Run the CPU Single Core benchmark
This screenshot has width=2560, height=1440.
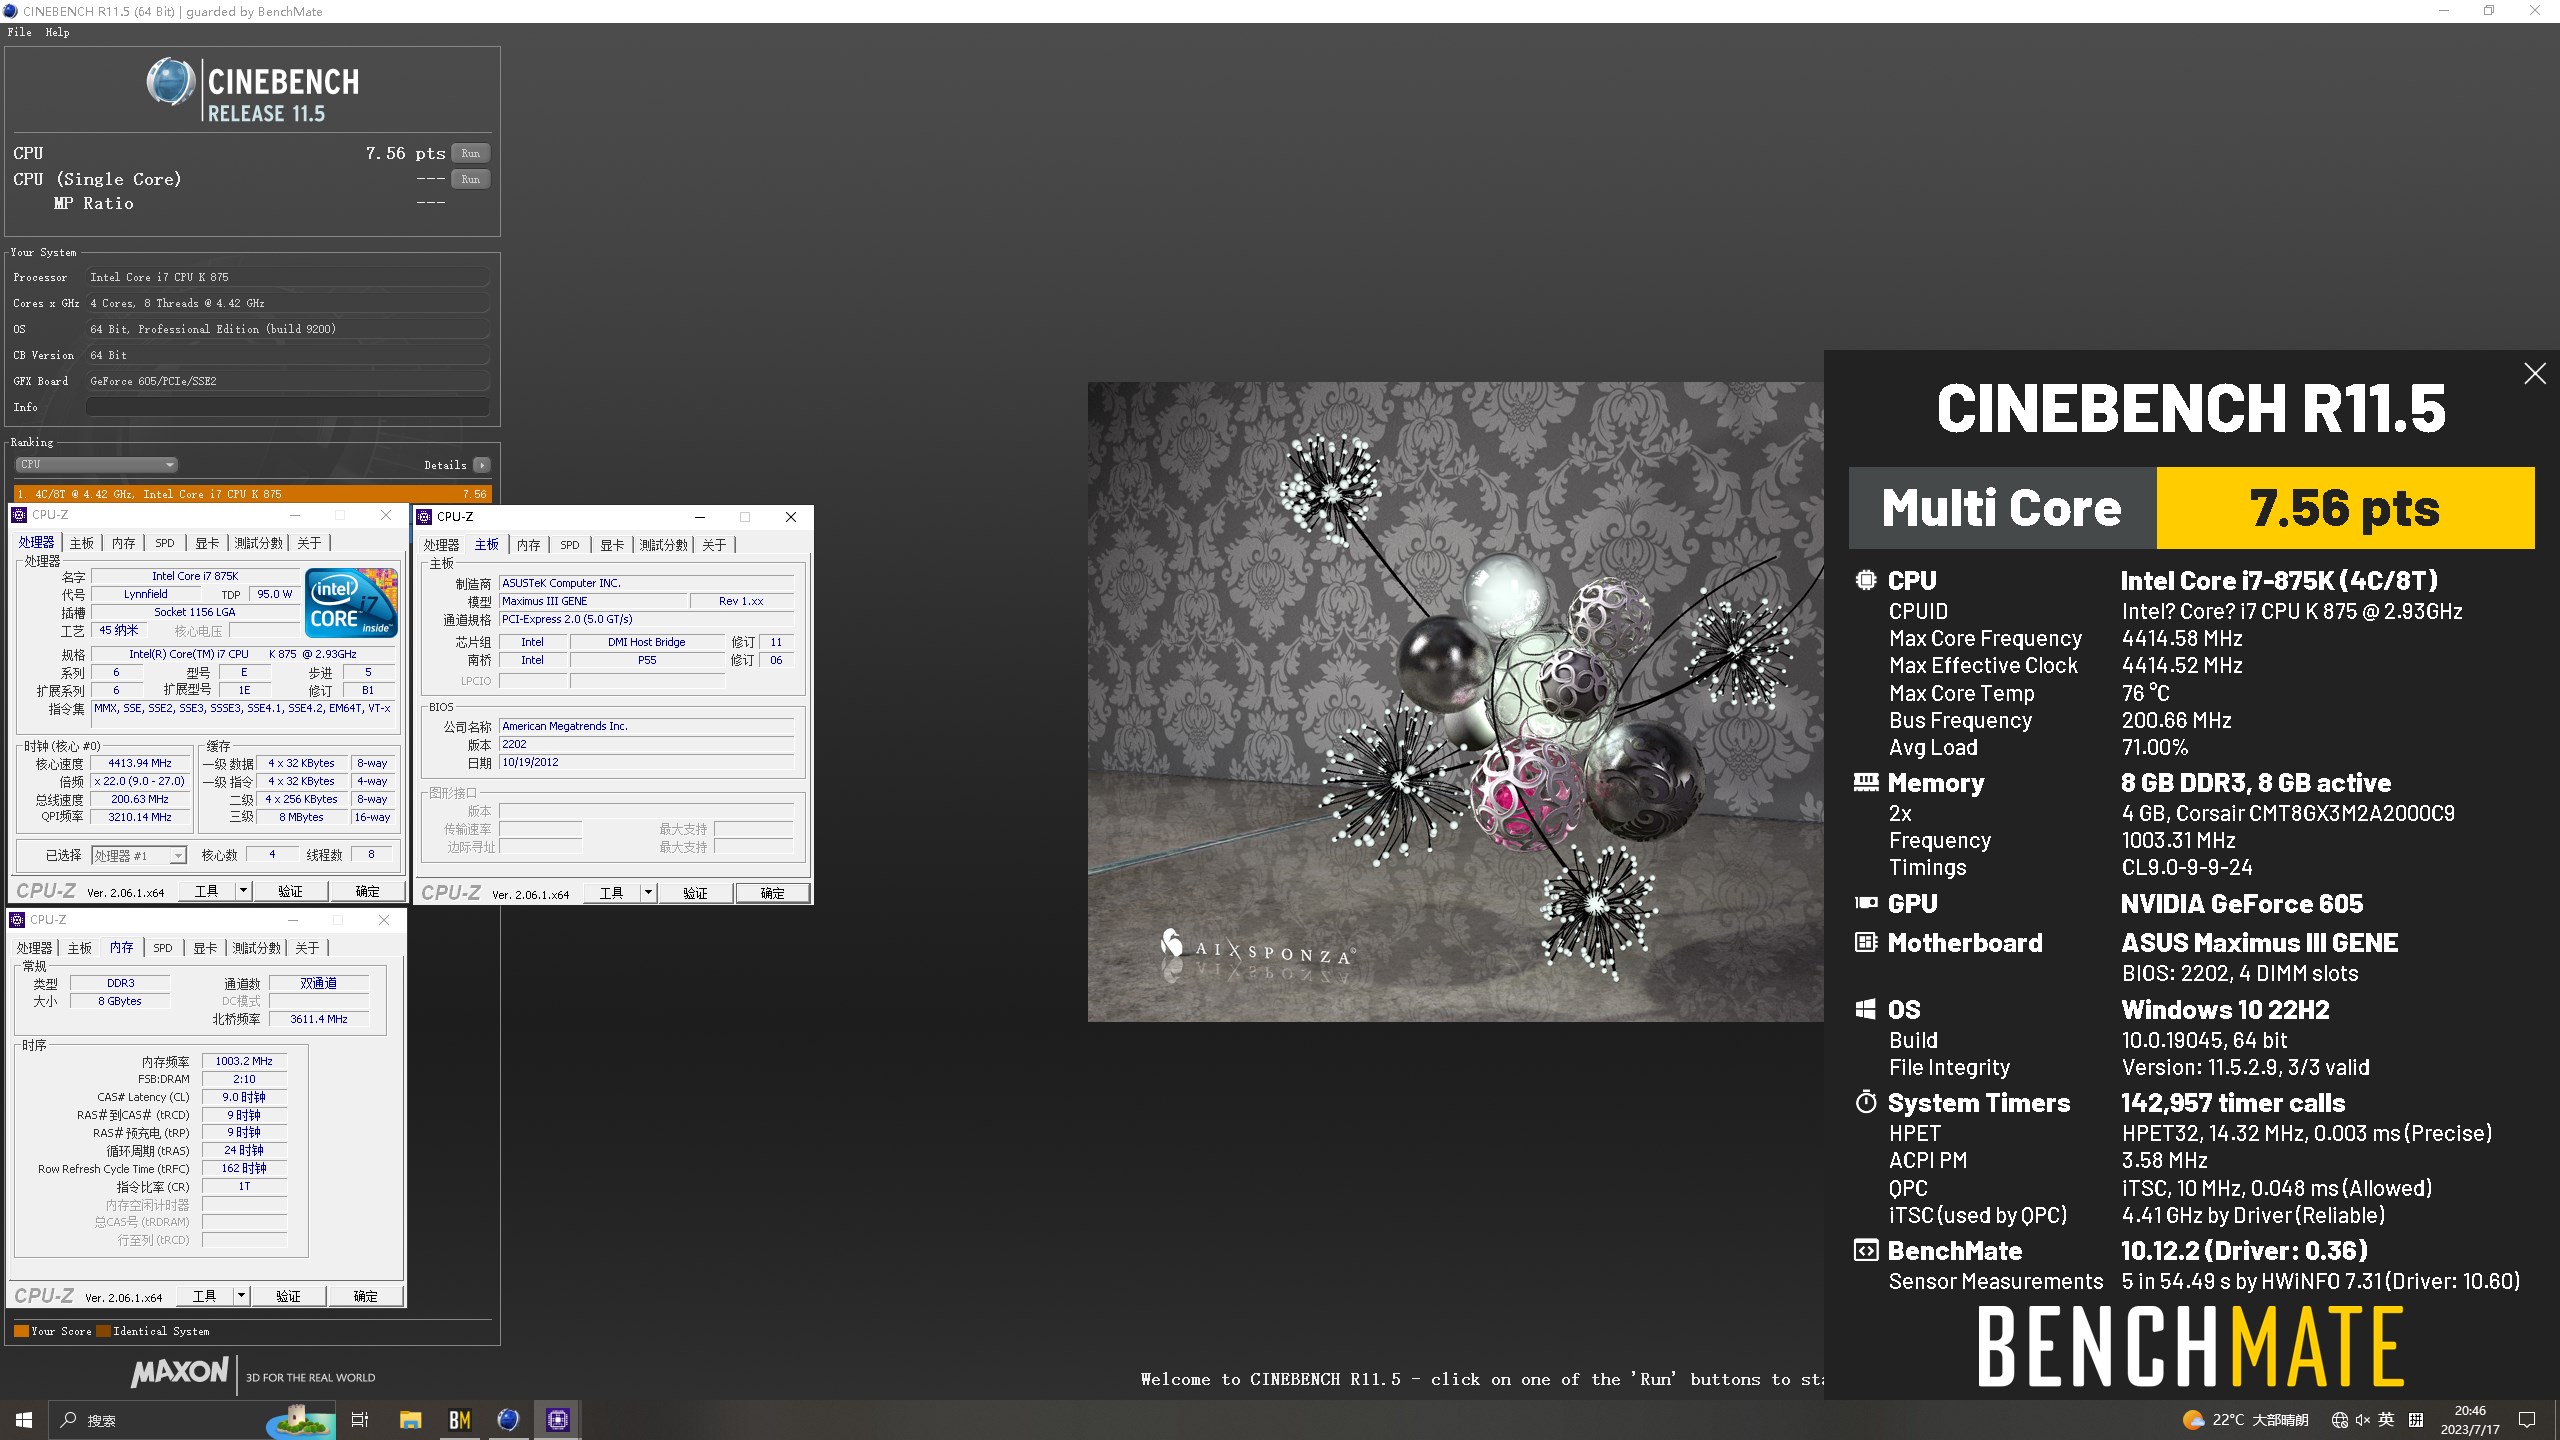click(x=470, y=179)
